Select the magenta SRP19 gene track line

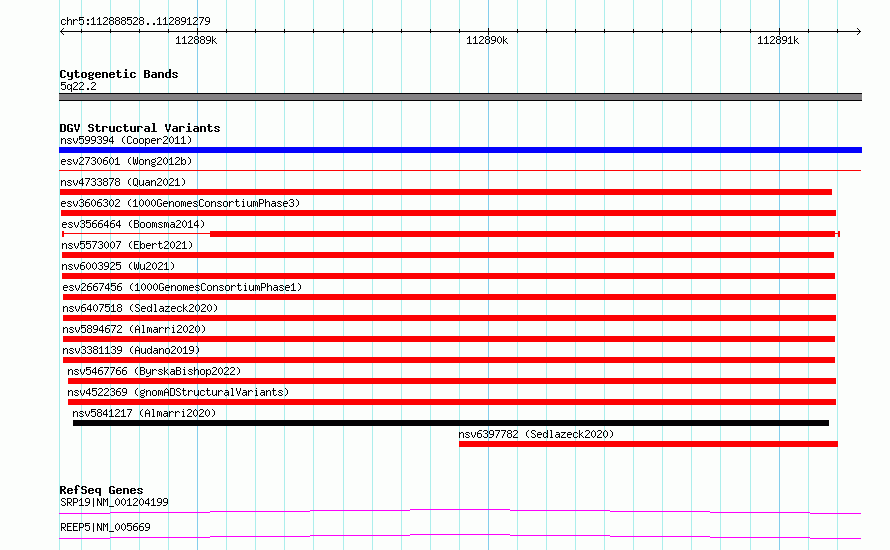click(x=460, y=511)
